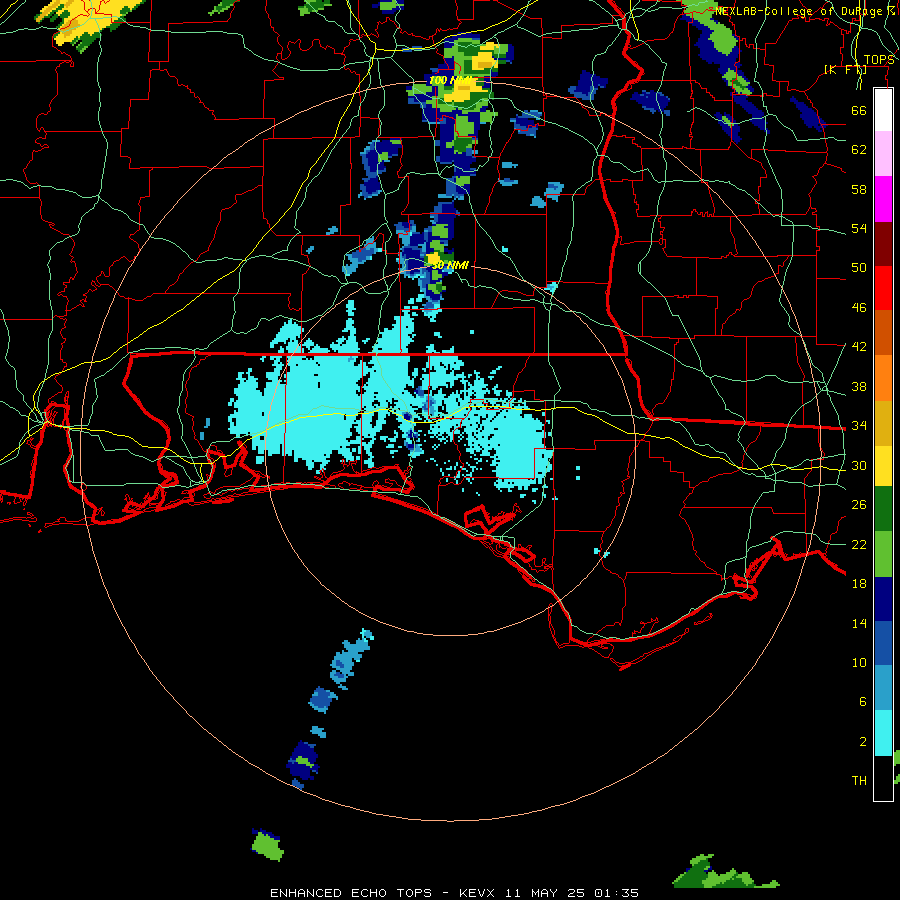Choose the navy blue legend swatch

(x=883, y=599)
